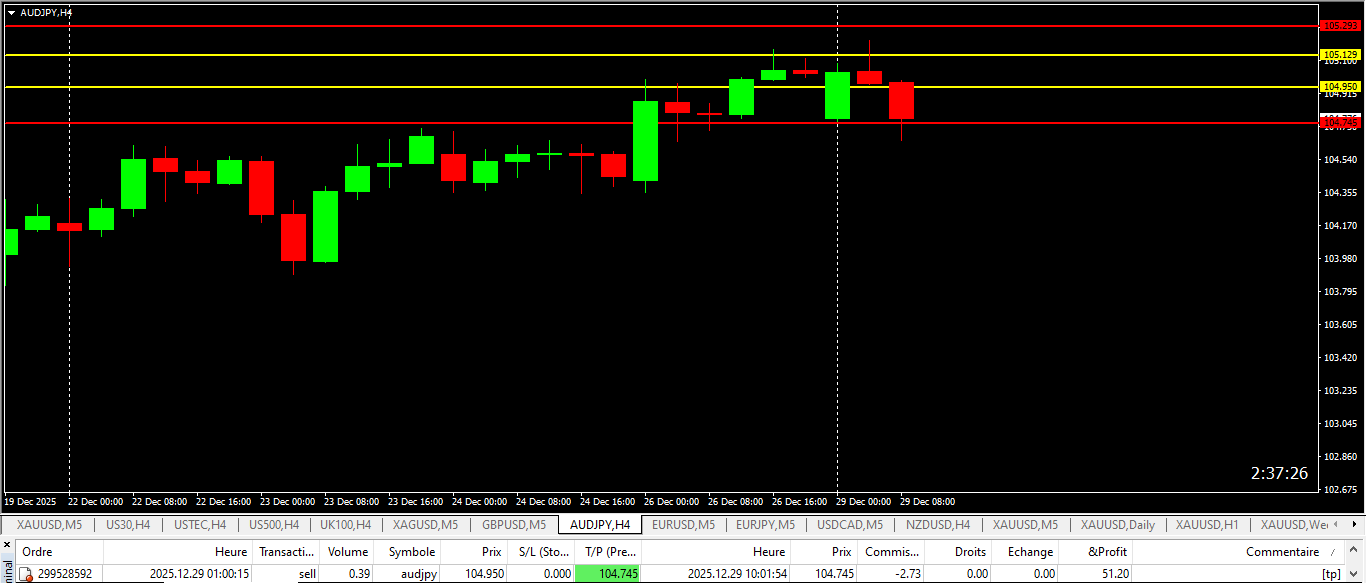This screenshot has height=583, width=1366.
Task: Open the GBPUSD,M5 chart tab
Action: 514,525
